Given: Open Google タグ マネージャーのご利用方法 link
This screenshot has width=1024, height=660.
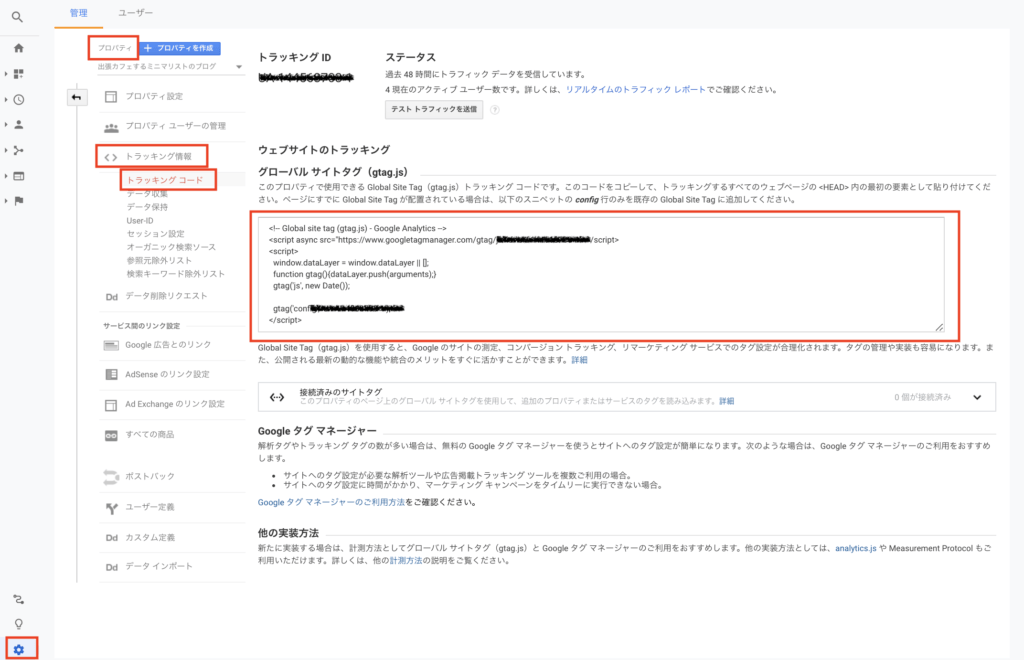Looking at the screenshot, I should pos(331,503).
